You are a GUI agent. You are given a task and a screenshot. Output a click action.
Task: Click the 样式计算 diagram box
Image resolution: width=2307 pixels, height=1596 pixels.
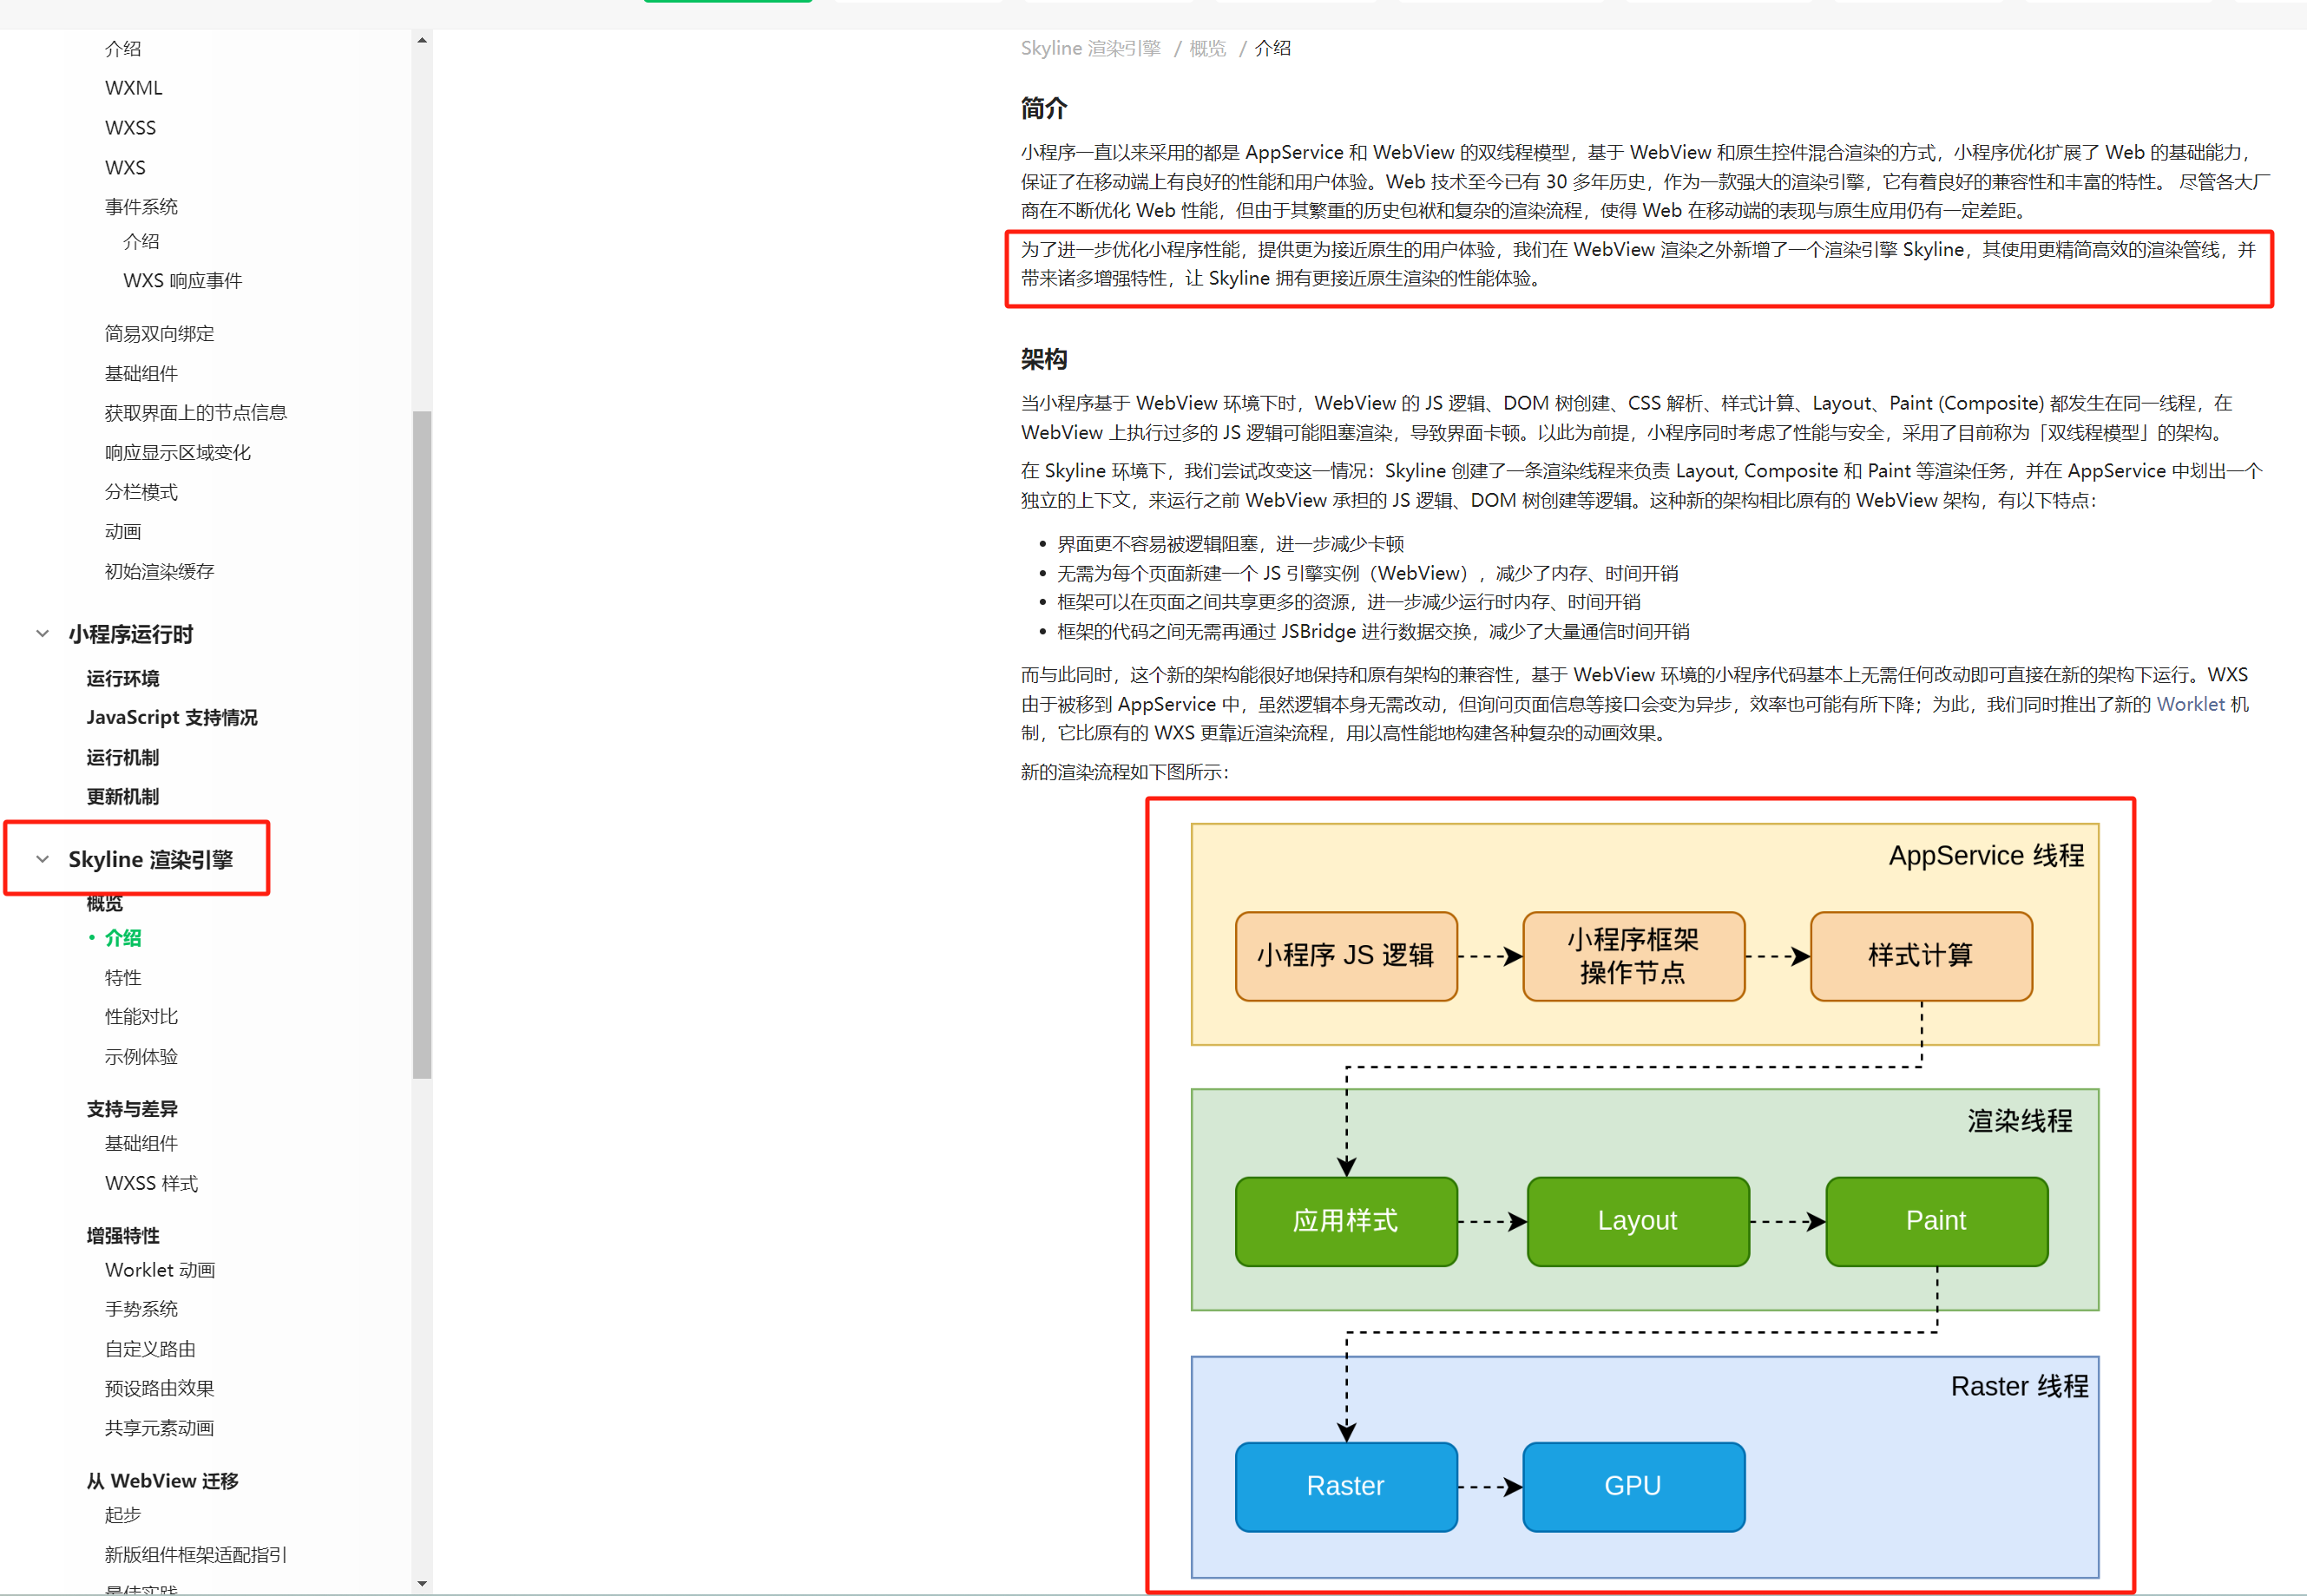1921,956
